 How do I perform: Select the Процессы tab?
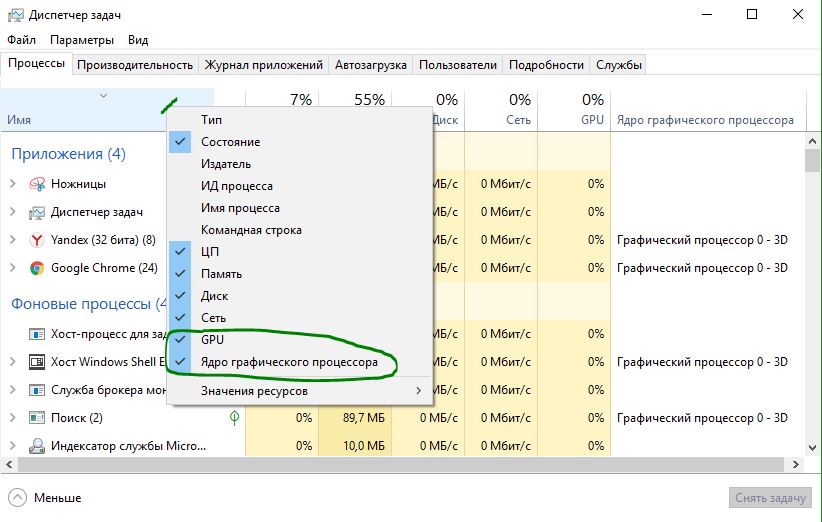pyautogui.click(x=36, y=63)
